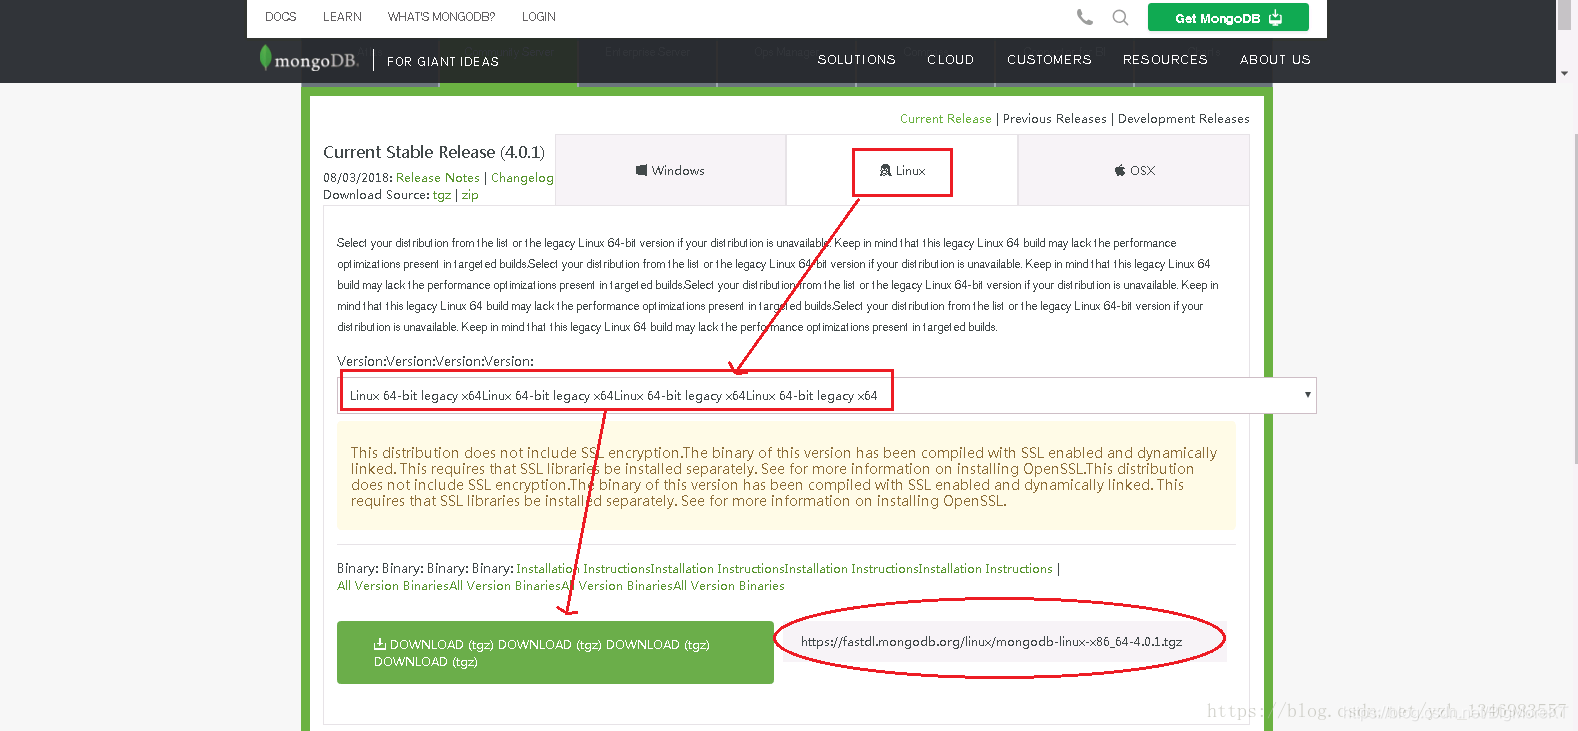
Task: Click the fastdl.mongodb.org download URL text
Action: pyautogui.click(x=991, y=642)
